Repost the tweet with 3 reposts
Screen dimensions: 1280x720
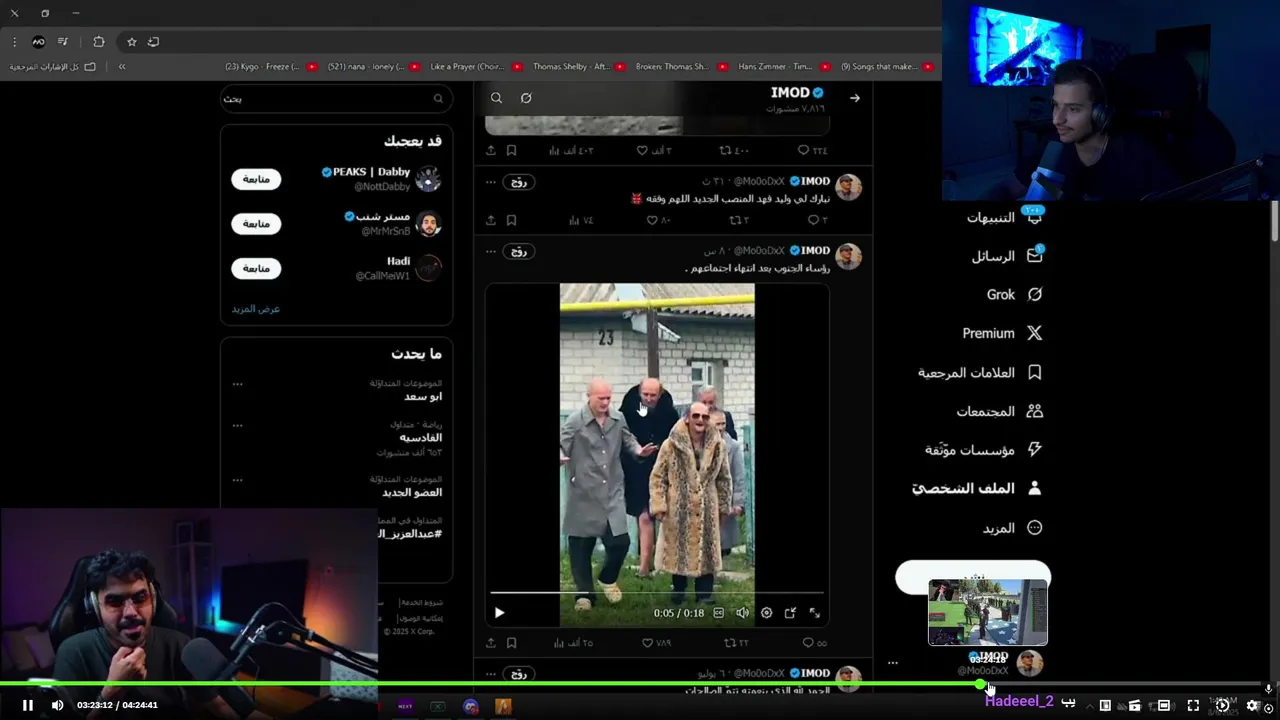pyautogui.click(x=738, y=220)
